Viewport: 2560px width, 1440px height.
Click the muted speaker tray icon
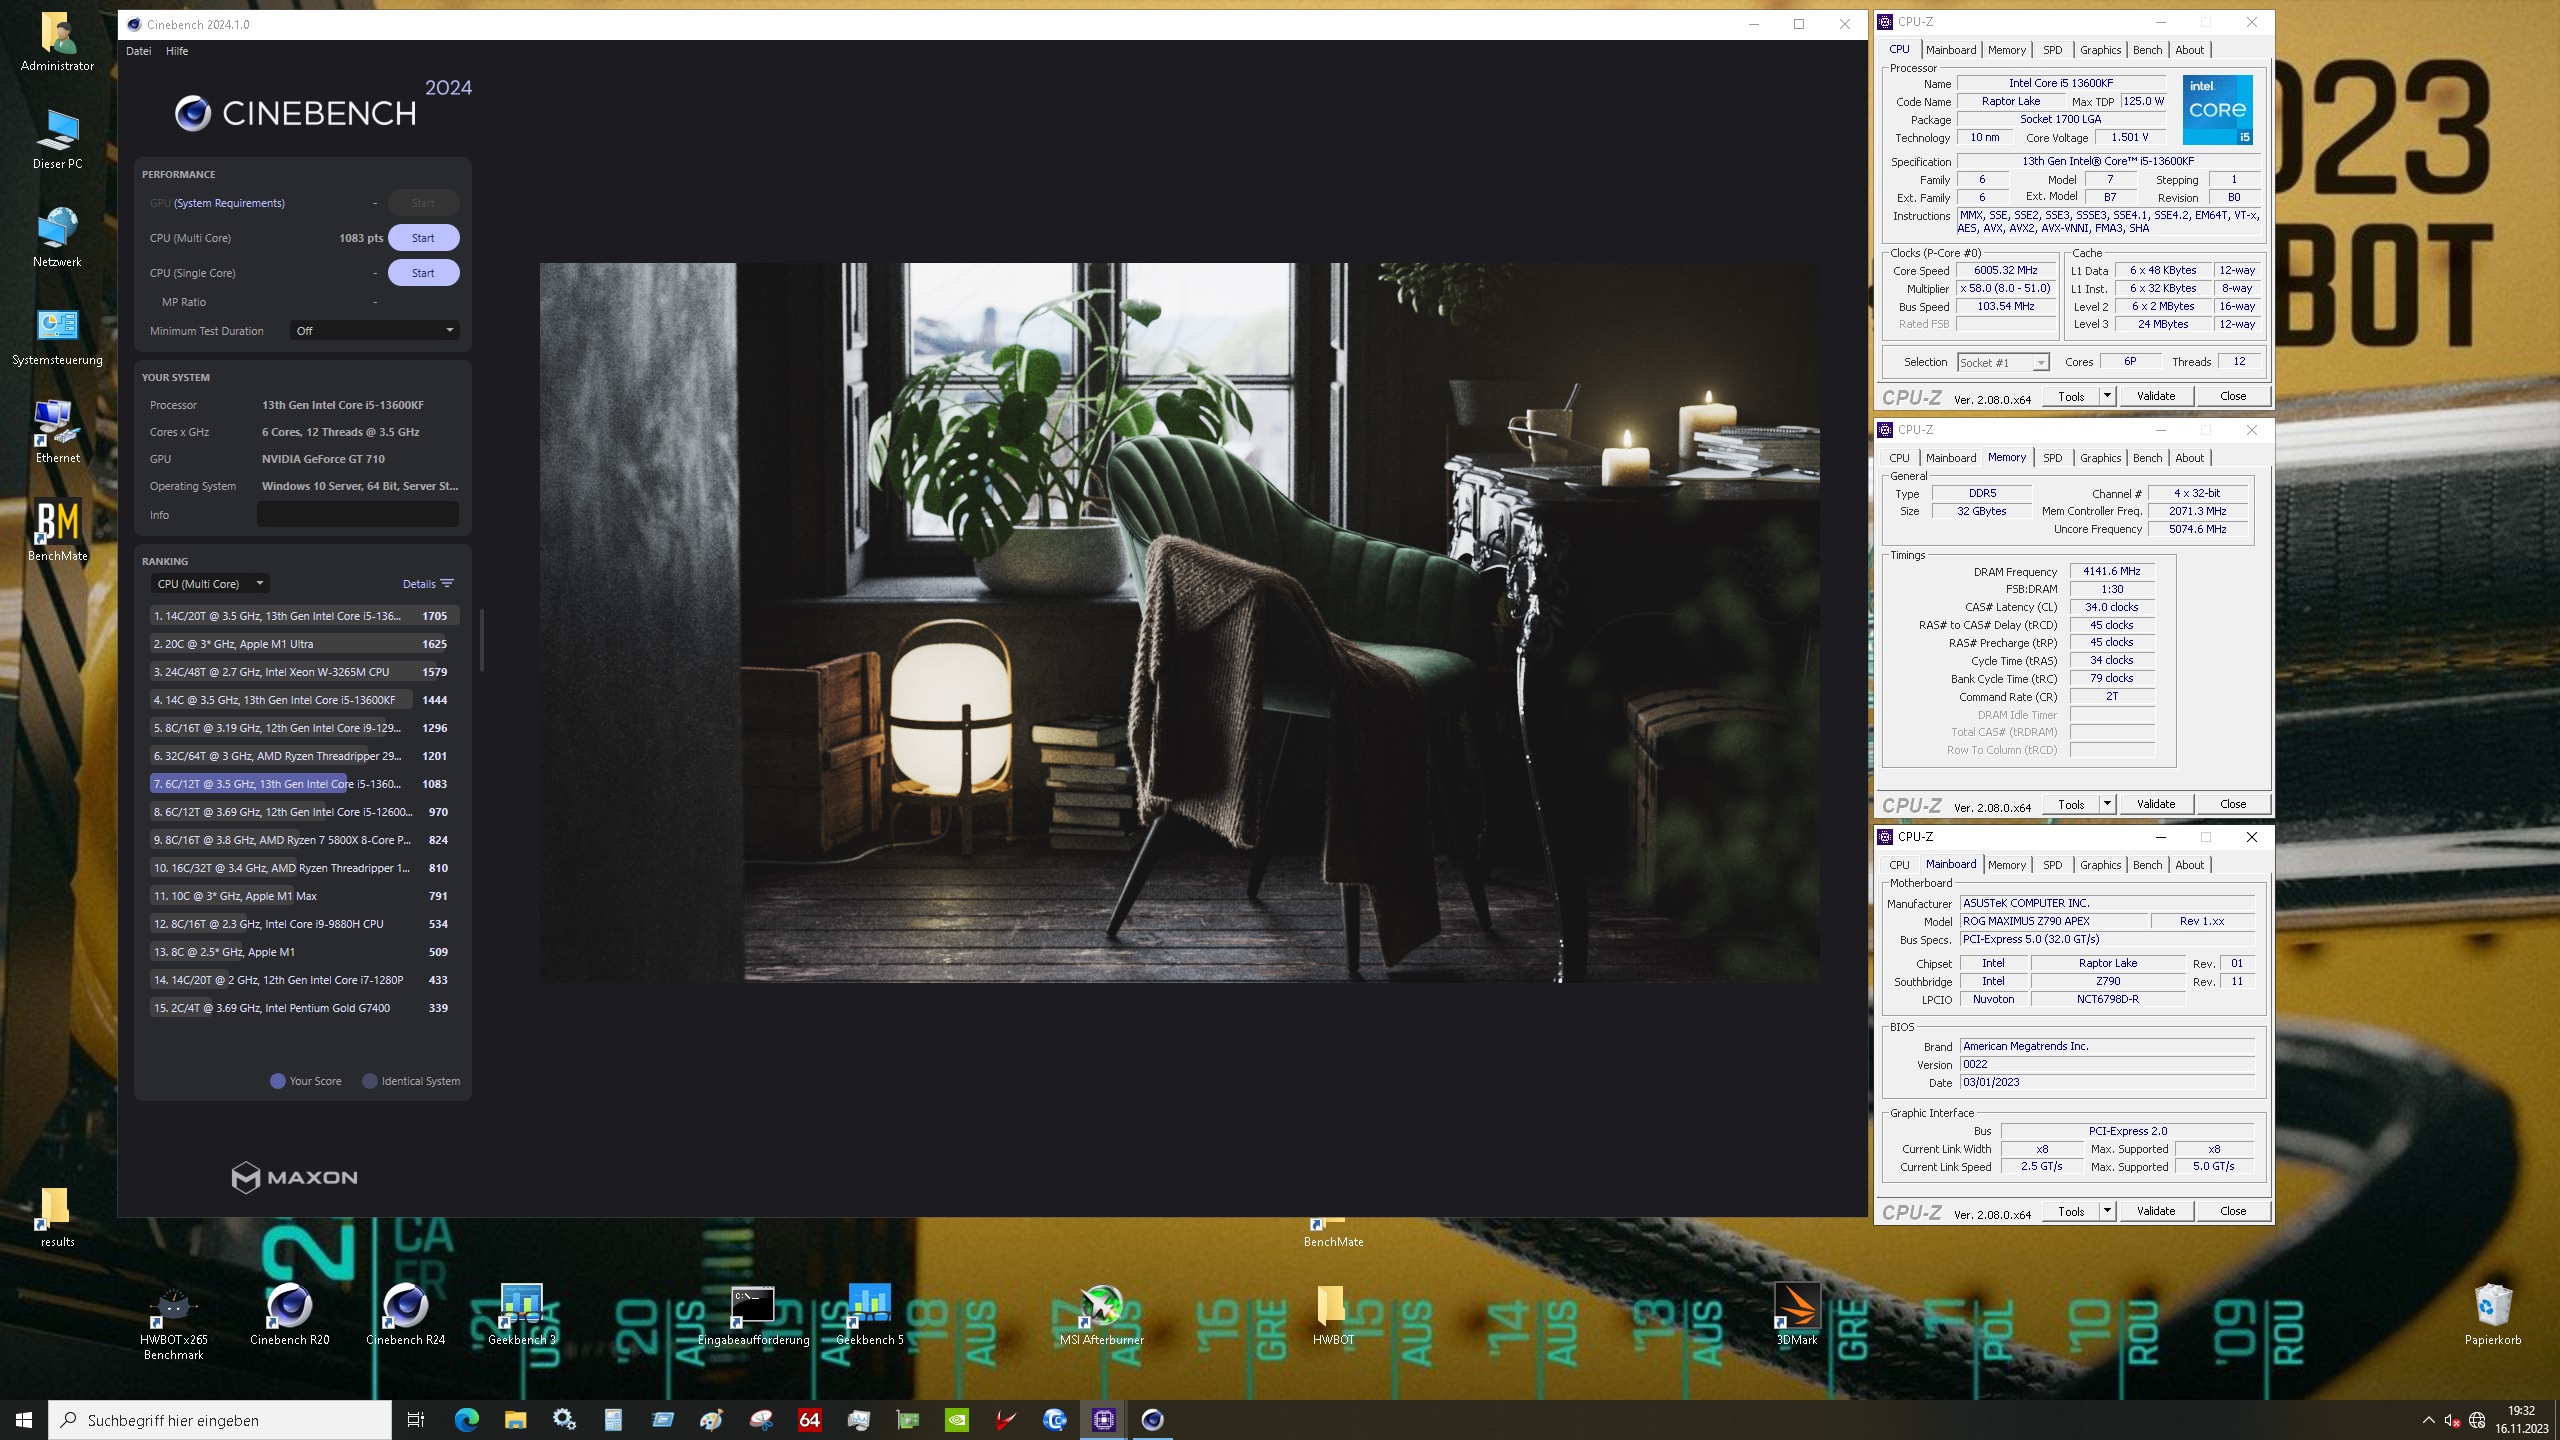tap(2452, 1420)
